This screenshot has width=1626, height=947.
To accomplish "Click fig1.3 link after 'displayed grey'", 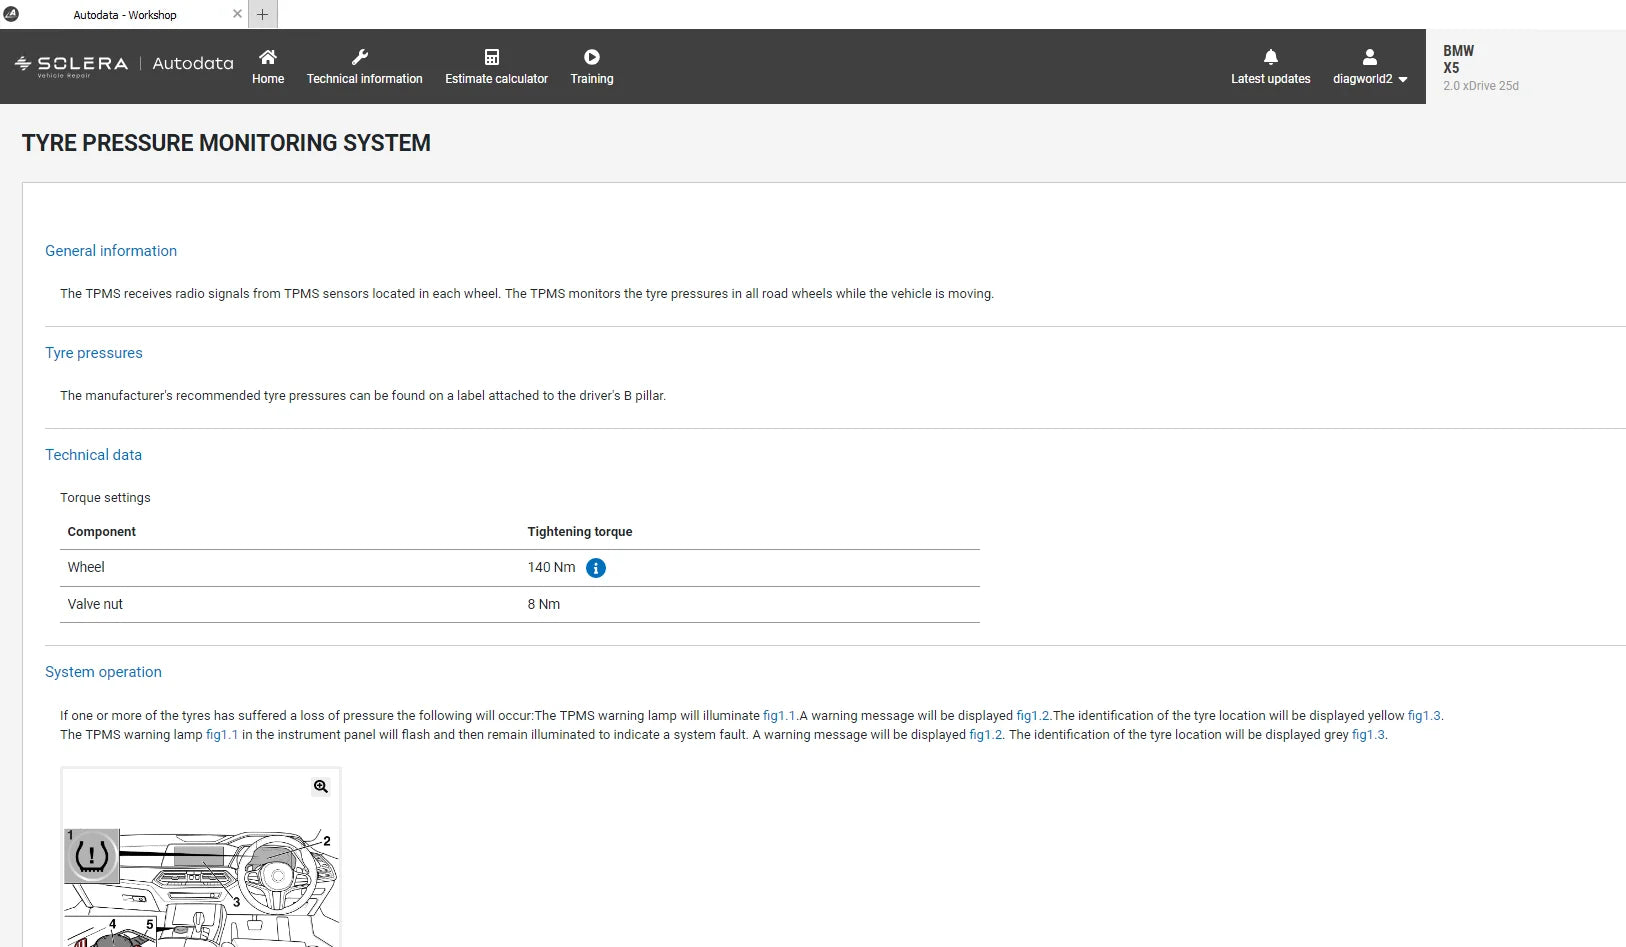I will point(1368,735).
